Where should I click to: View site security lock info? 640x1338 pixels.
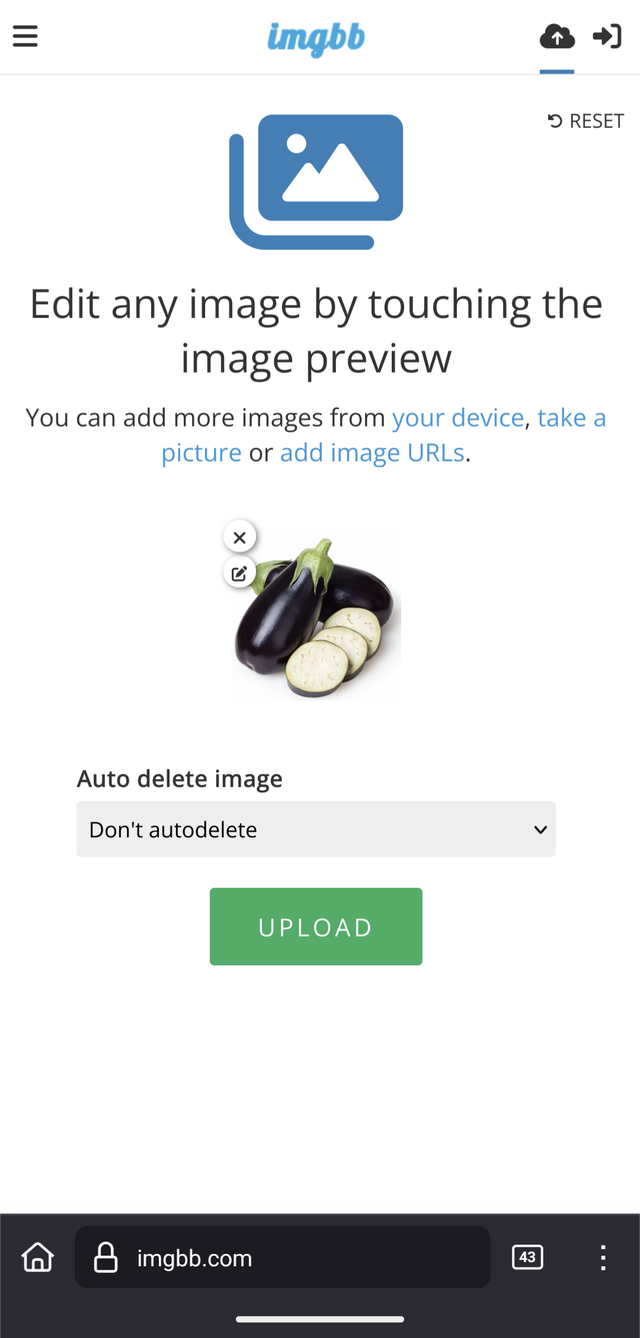[105, 1258]
